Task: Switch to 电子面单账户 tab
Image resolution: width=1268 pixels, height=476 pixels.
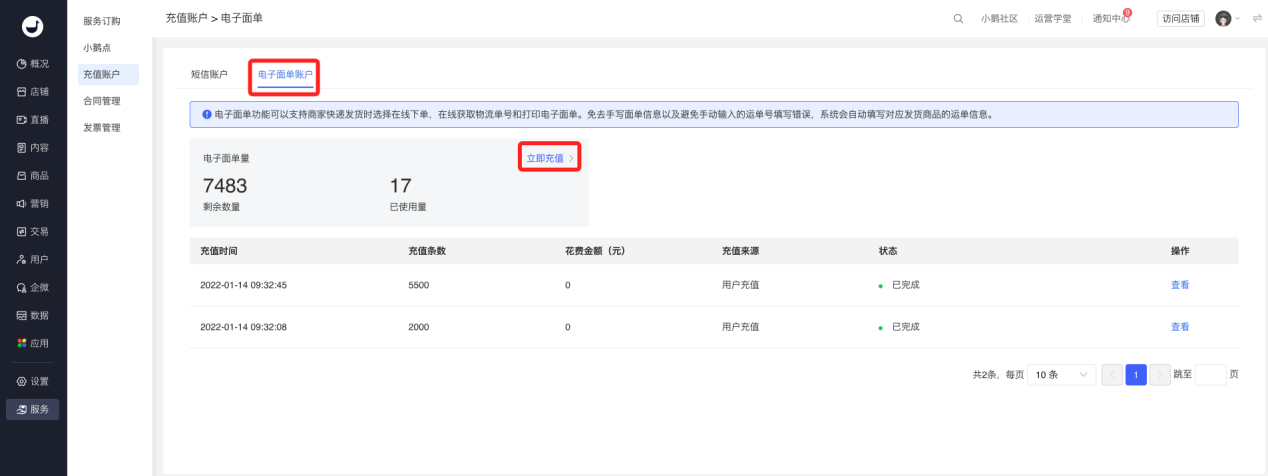Action: click(285, 75)
